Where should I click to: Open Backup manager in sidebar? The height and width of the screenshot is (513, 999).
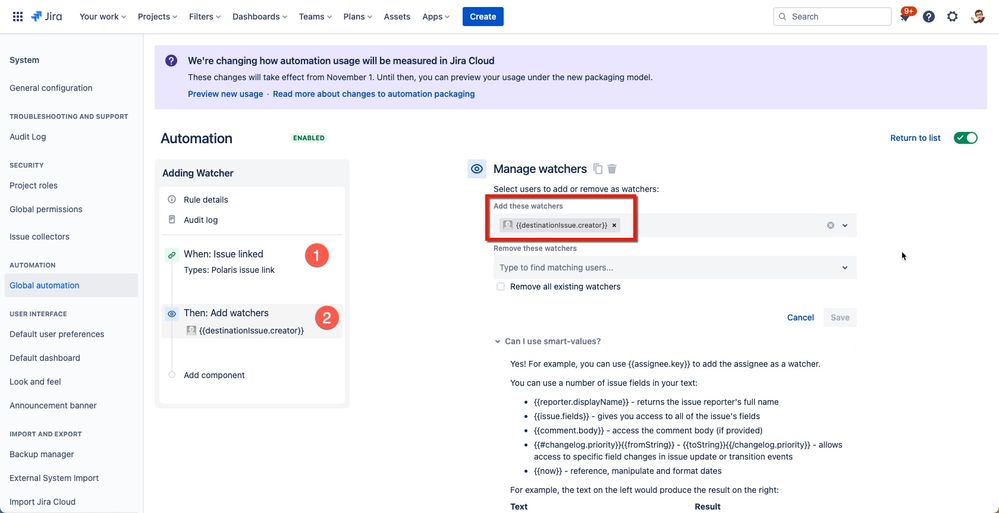(41, 454)
